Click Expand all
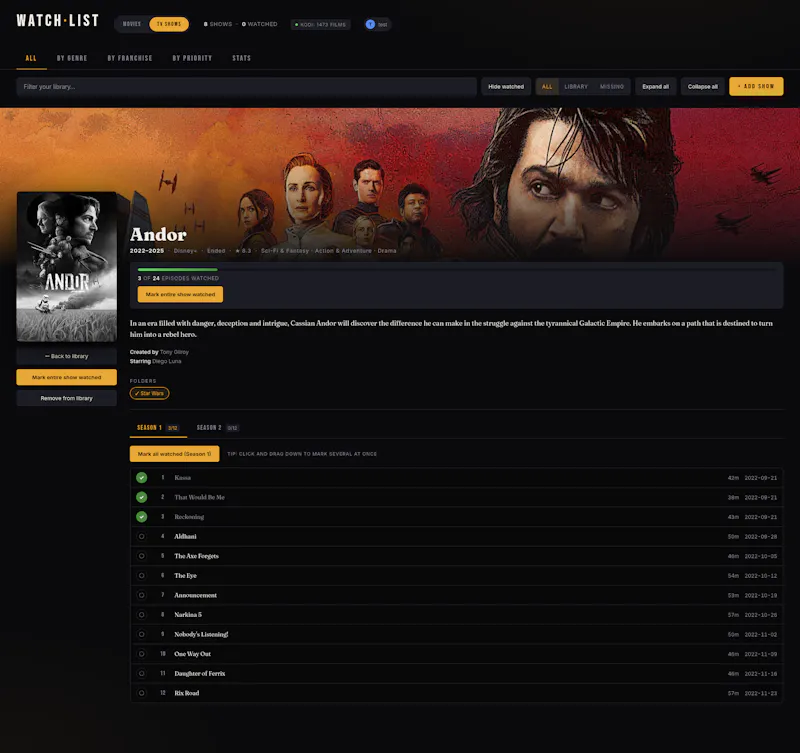This screenshot has width=800, height=753. 656,87
